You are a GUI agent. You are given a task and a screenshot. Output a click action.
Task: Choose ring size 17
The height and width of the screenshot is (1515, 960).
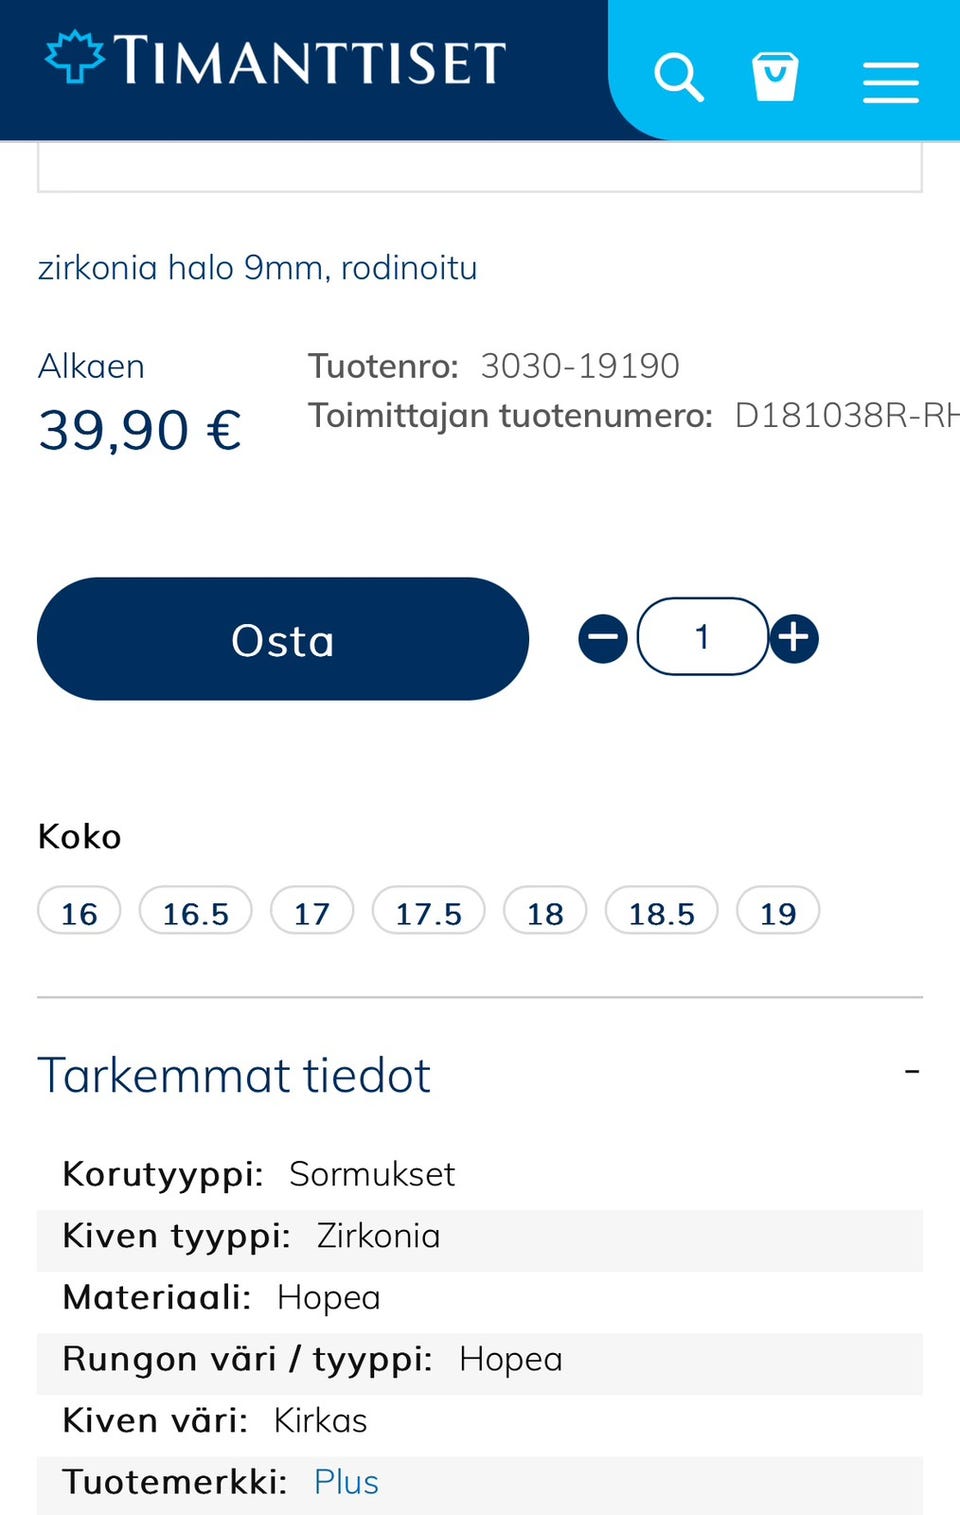pos(312,912)
